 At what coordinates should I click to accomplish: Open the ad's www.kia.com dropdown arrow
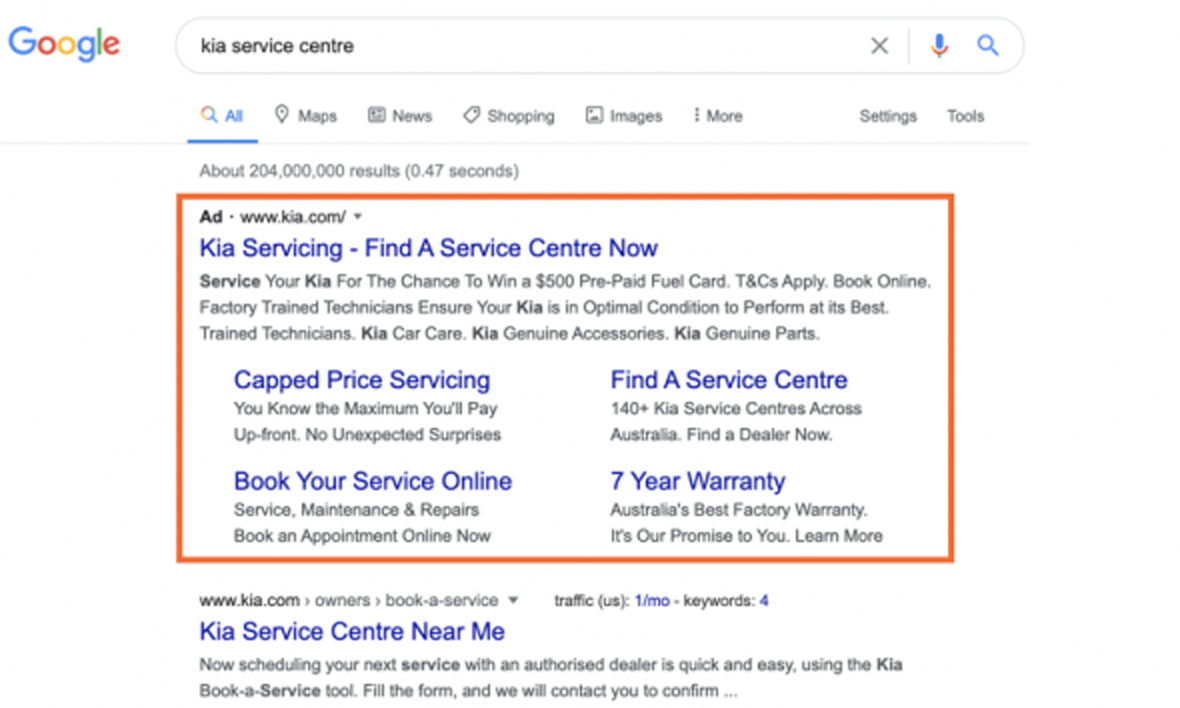(358, 217)
